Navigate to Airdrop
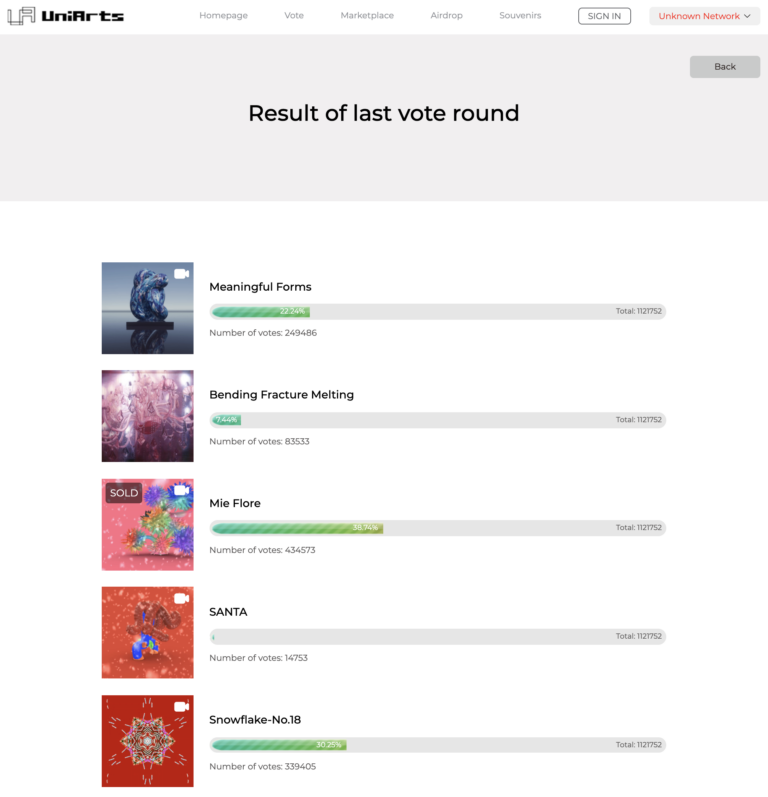This screenshot has height=797, width=768. pos(446,16)
